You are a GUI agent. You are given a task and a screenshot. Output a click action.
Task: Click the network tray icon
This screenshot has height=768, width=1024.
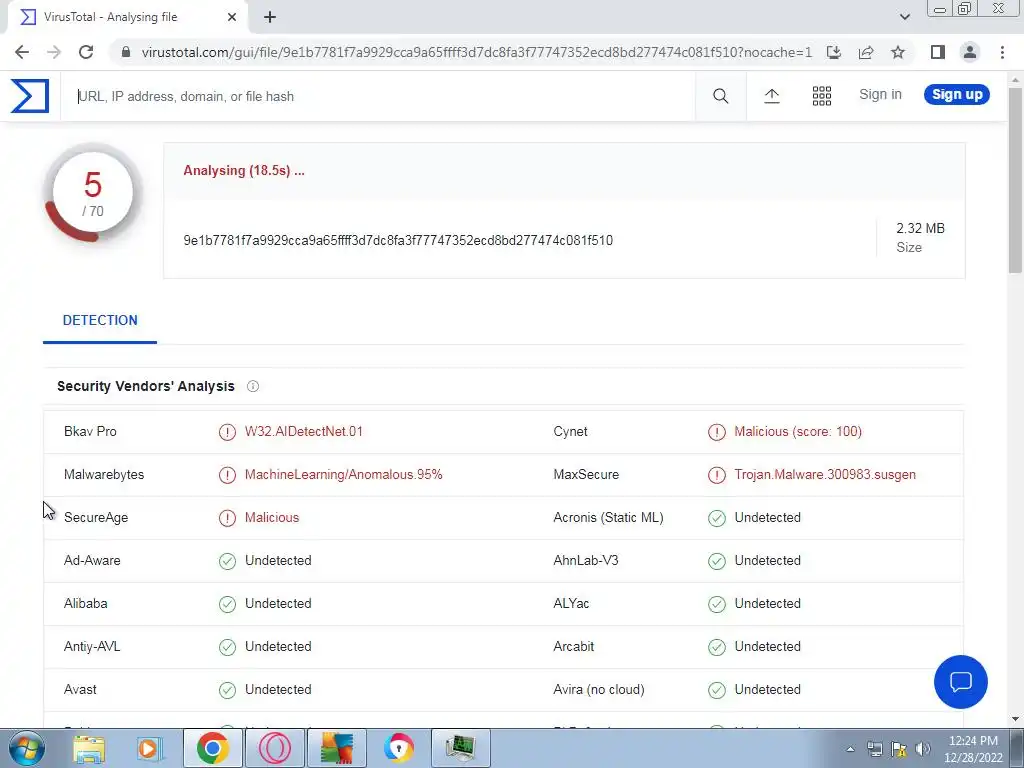click(874, 749)
